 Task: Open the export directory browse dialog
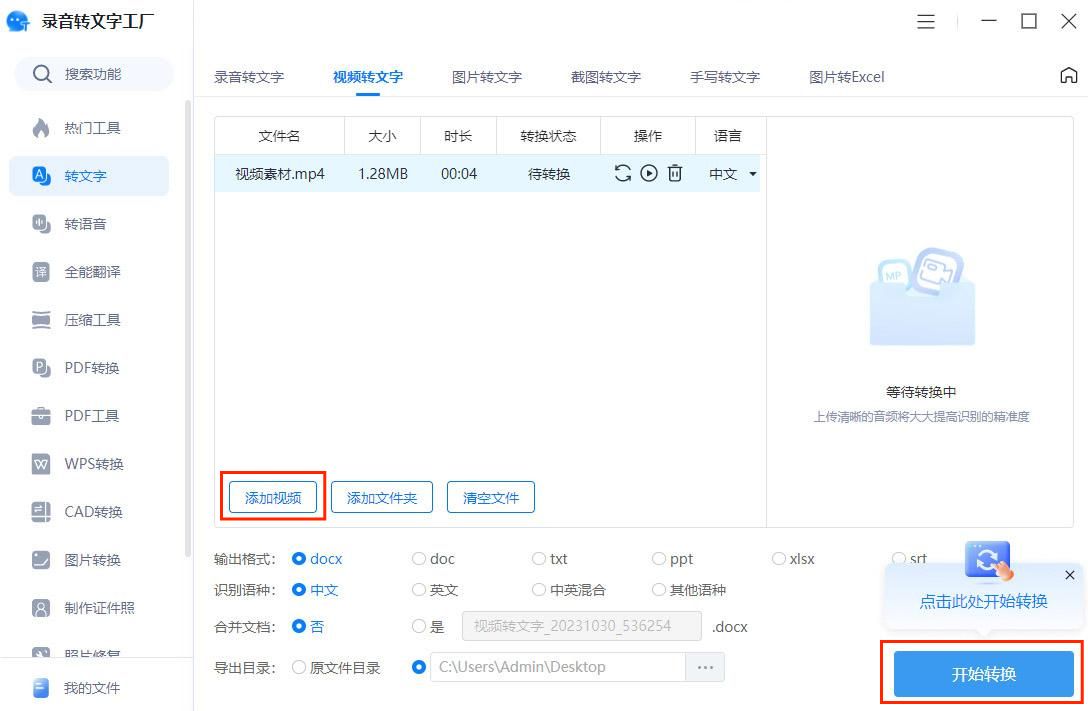click(x=705, y=667)
